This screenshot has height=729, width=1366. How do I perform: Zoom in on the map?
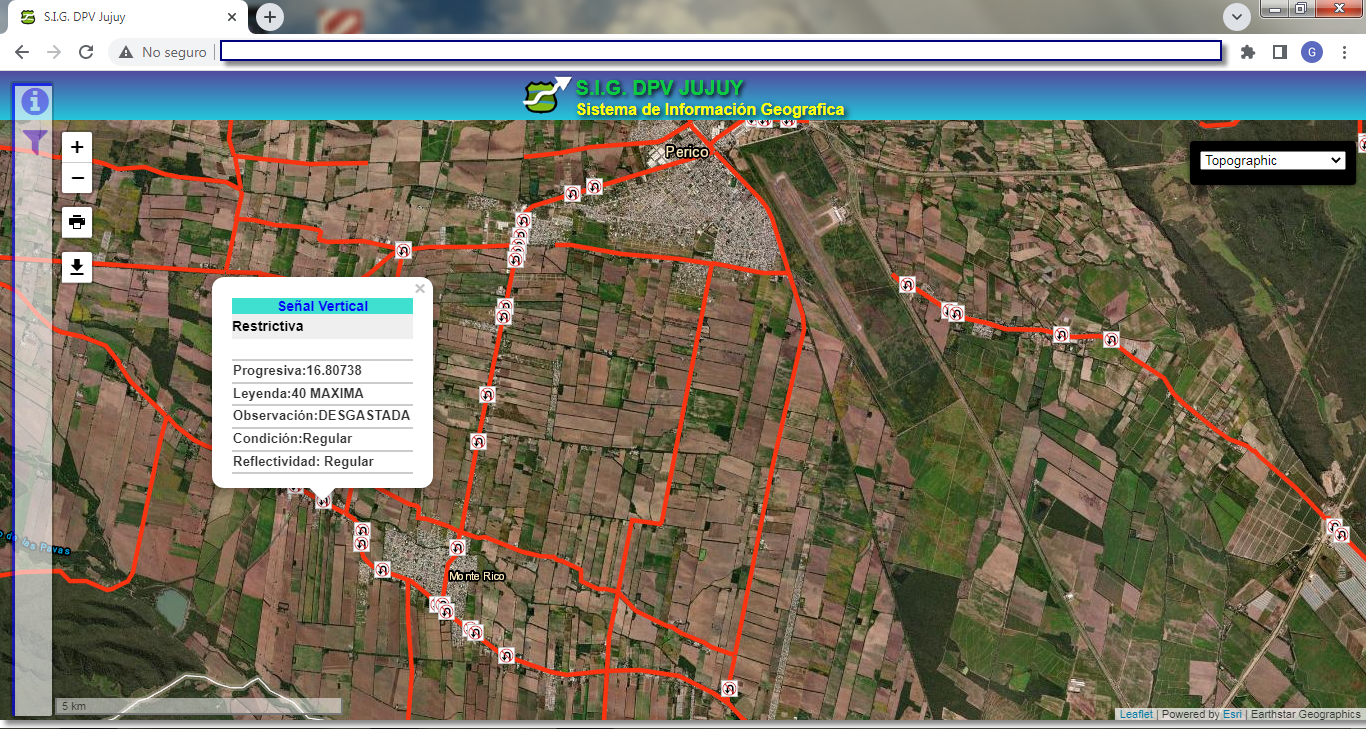click(x=77, y=147)
